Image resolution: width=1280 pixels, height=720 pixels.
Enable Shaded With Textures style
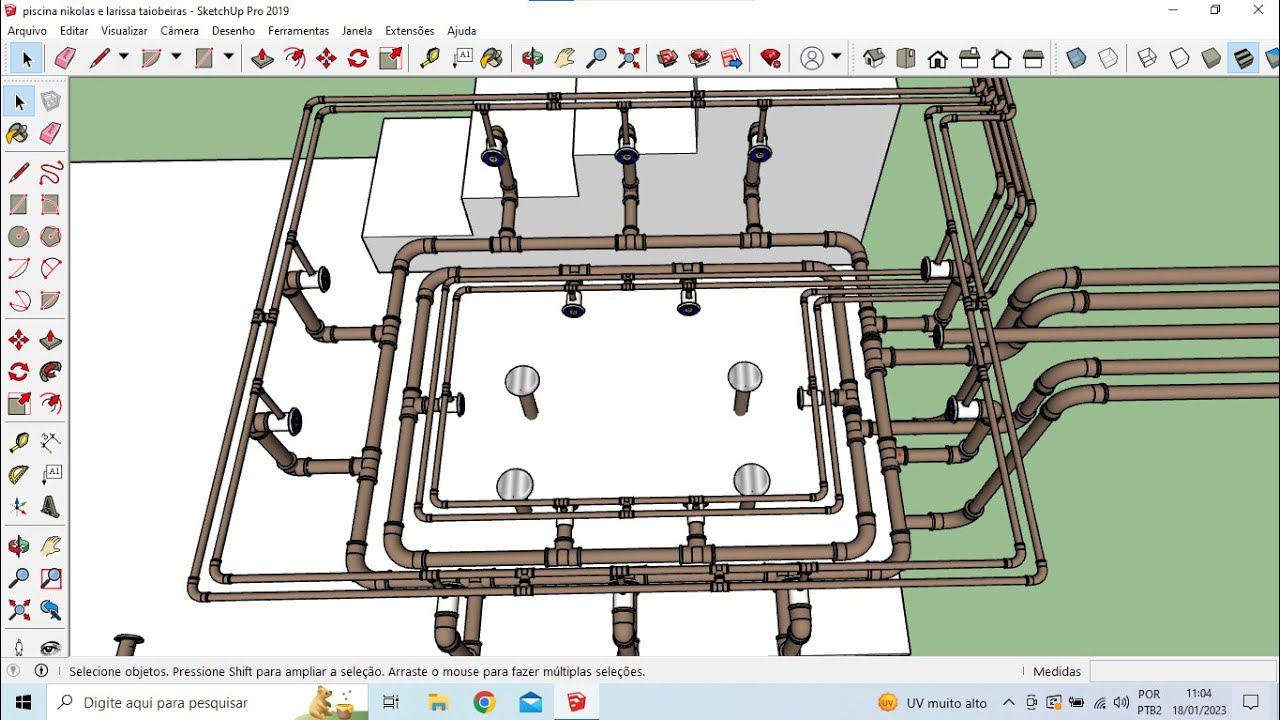pos(1244,58)
